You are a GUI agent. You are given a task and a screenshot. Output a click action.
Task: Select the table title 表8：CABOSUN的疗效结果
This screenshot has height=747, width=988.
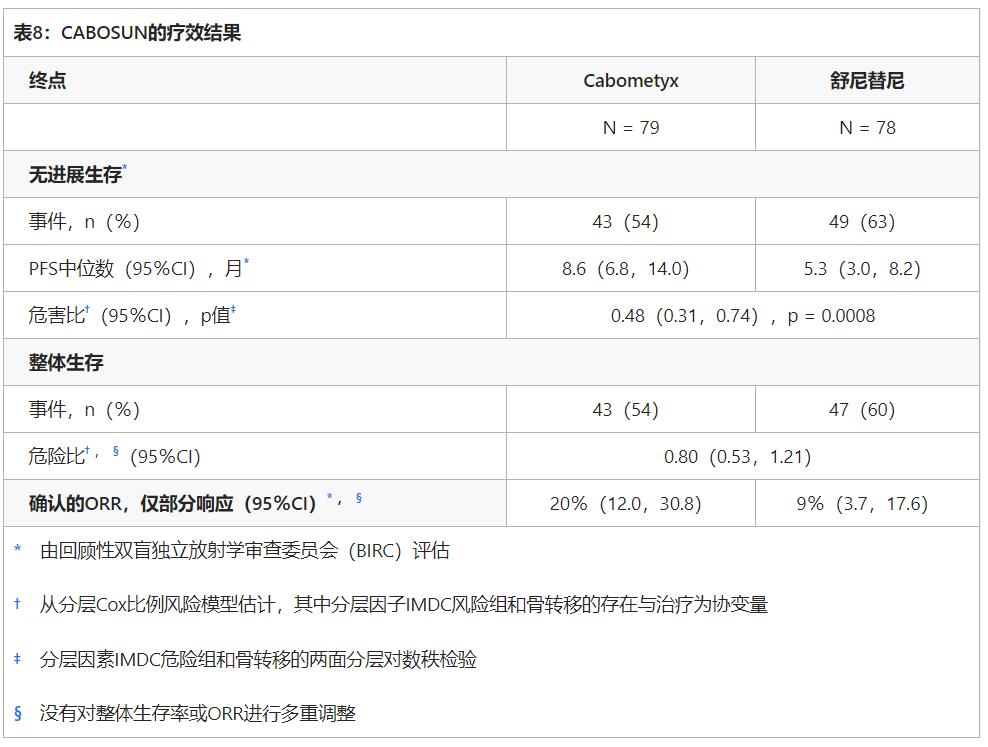(127, 33)
